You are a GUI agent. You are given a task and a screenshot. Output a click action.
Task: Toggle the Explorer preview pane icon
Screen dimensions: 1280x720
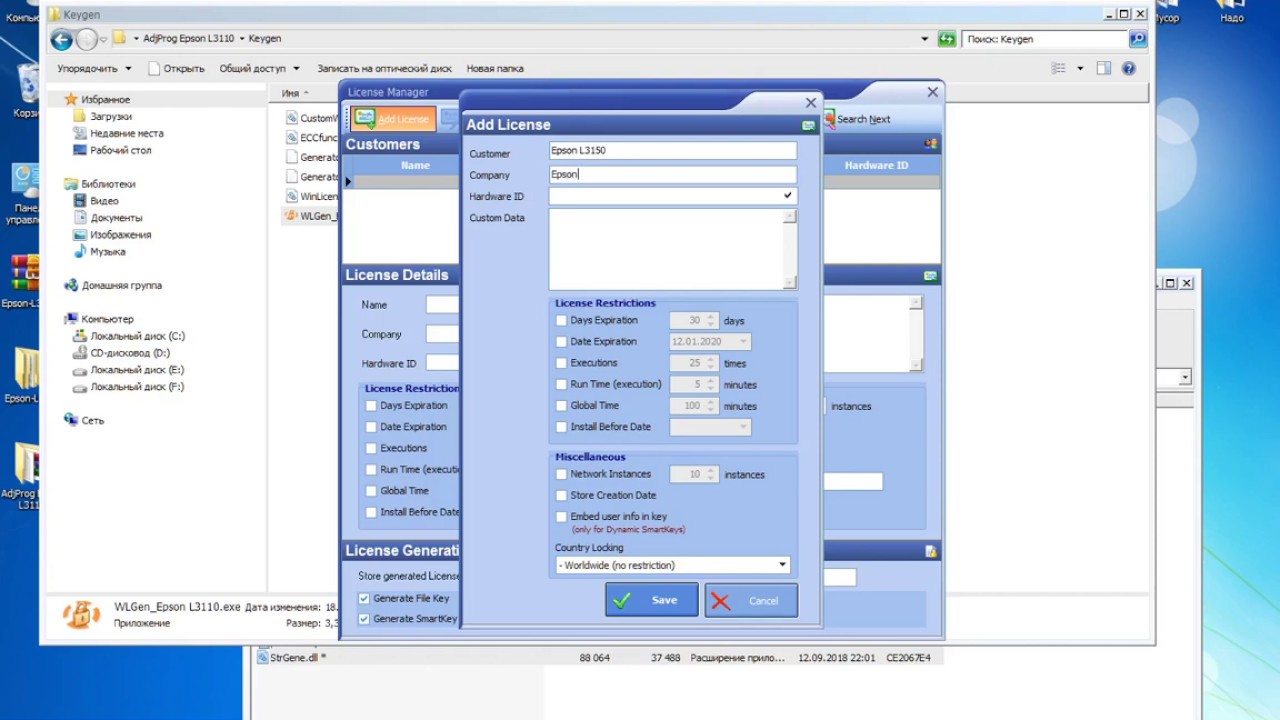(1104, 68)
